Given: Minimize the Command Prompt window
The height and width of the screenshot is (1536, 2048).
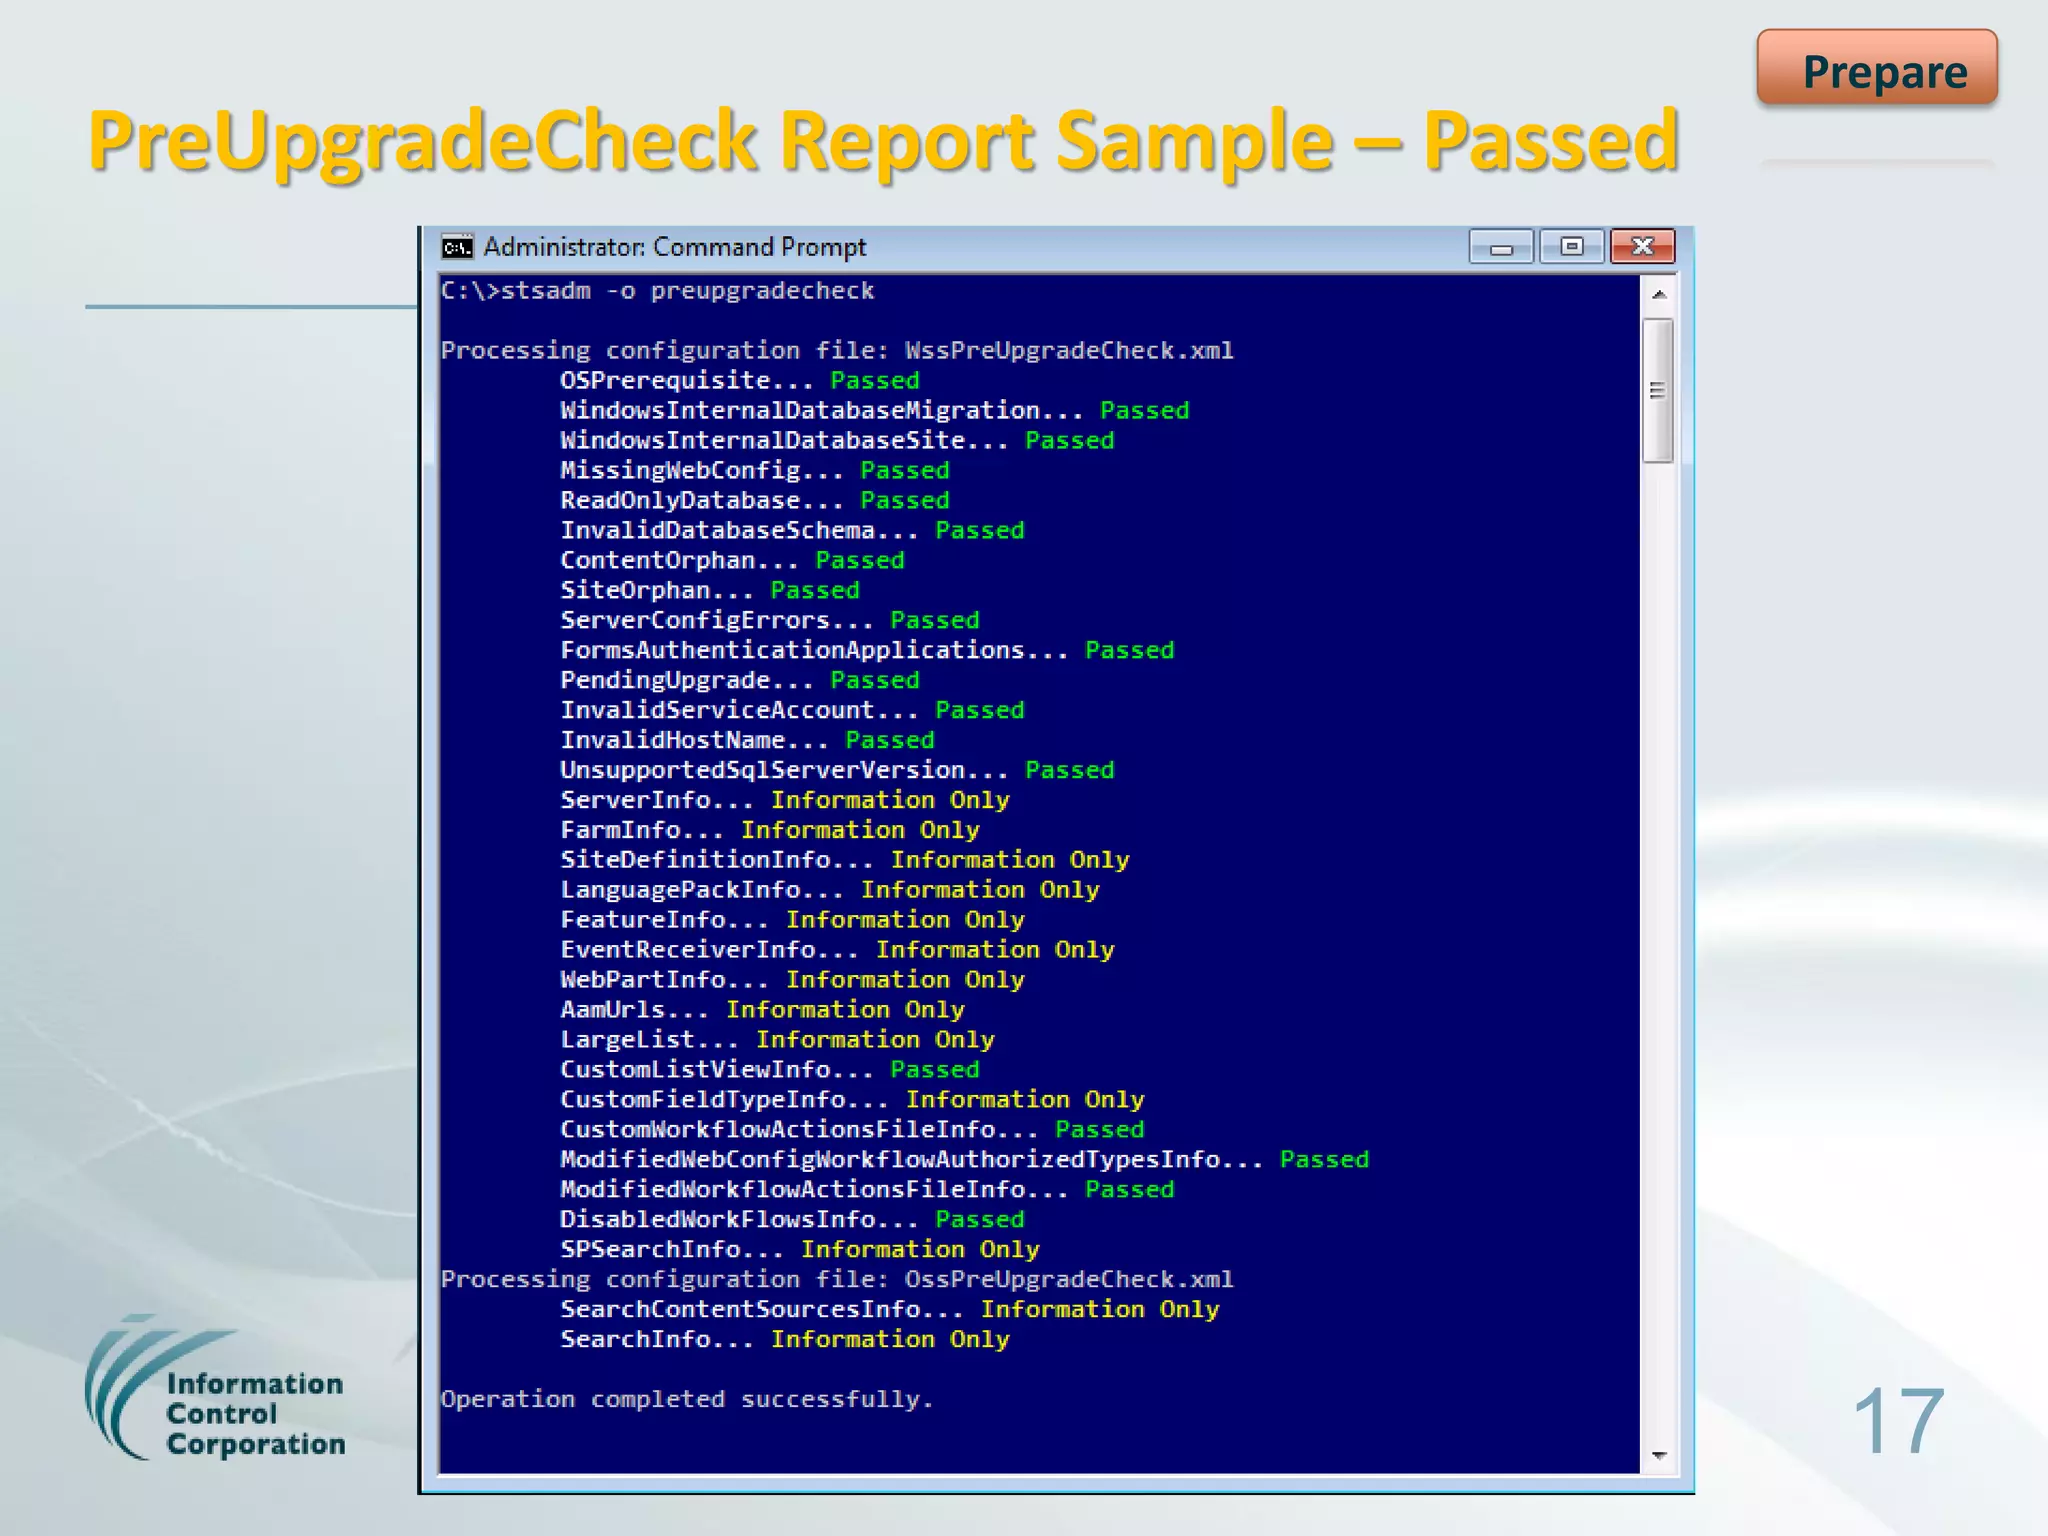Looking at the screenshot, I should point(1501,247).
